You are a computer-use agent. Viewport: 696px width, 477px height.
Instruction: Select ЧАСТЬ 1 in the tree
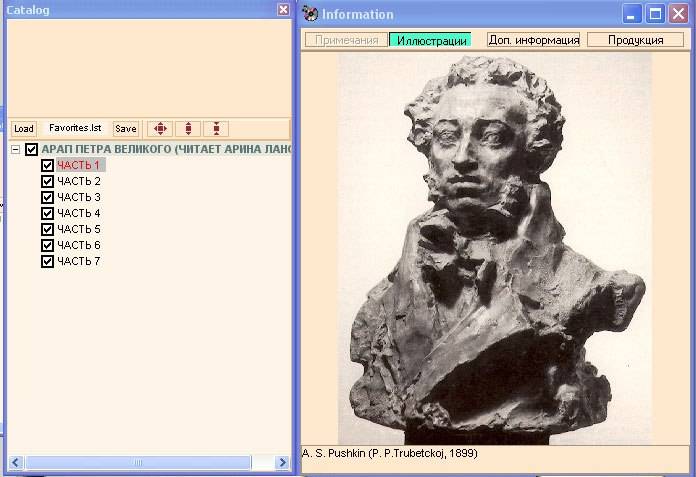pos(80,165)
